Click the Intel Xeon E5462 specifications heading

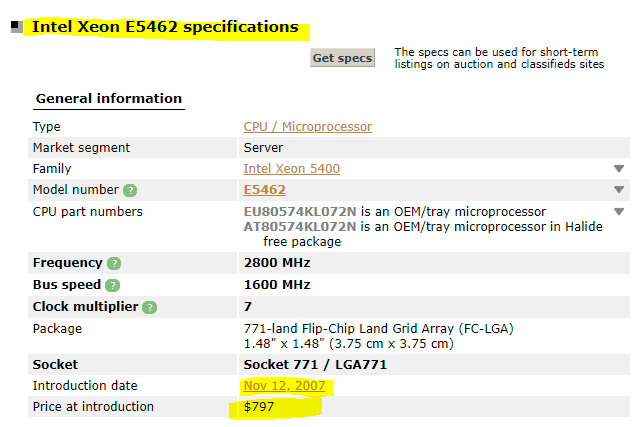pyautogui.click(x=165, y=27)
